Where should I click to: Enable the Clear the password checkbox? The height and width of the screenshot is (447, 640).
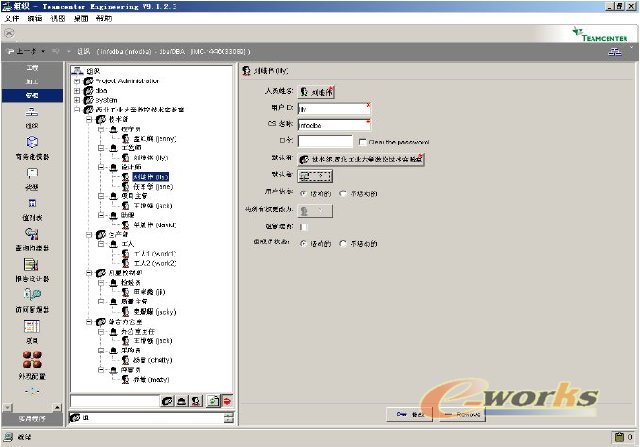pyautogui.click(x=362, y=141)
